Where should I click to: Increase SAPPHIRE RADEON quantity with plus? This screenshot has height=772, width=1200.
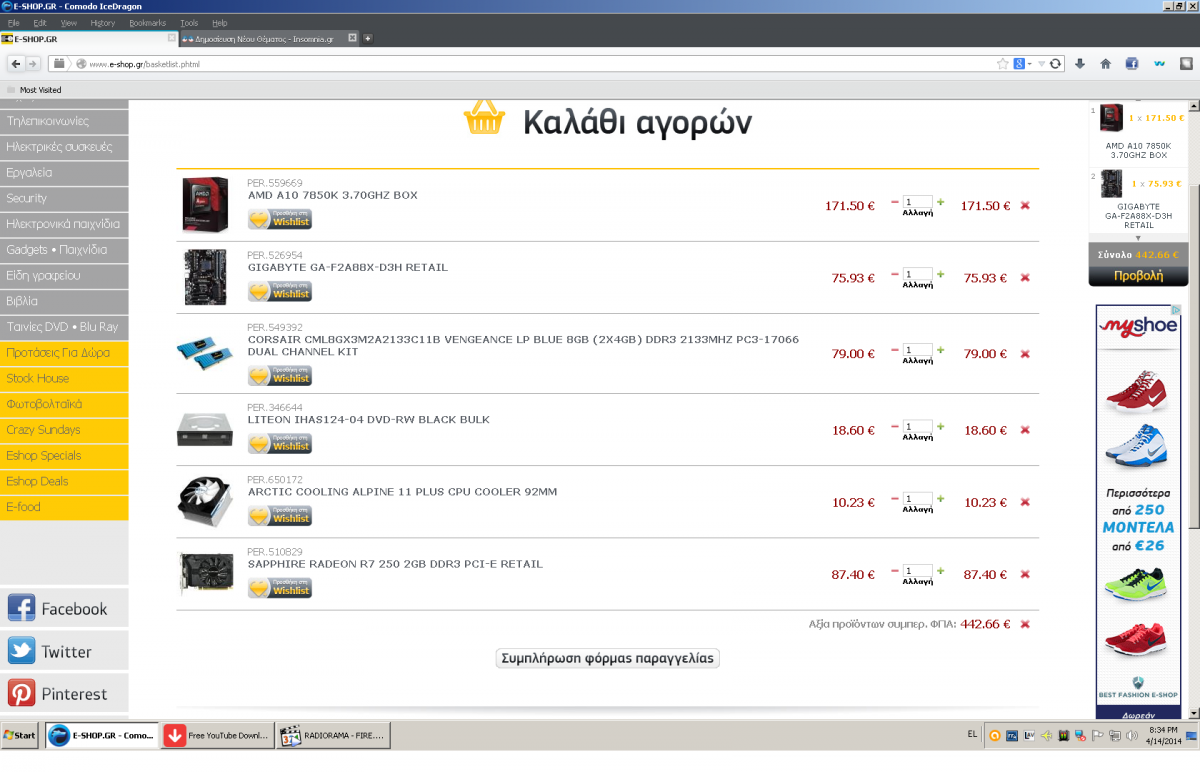940,570
